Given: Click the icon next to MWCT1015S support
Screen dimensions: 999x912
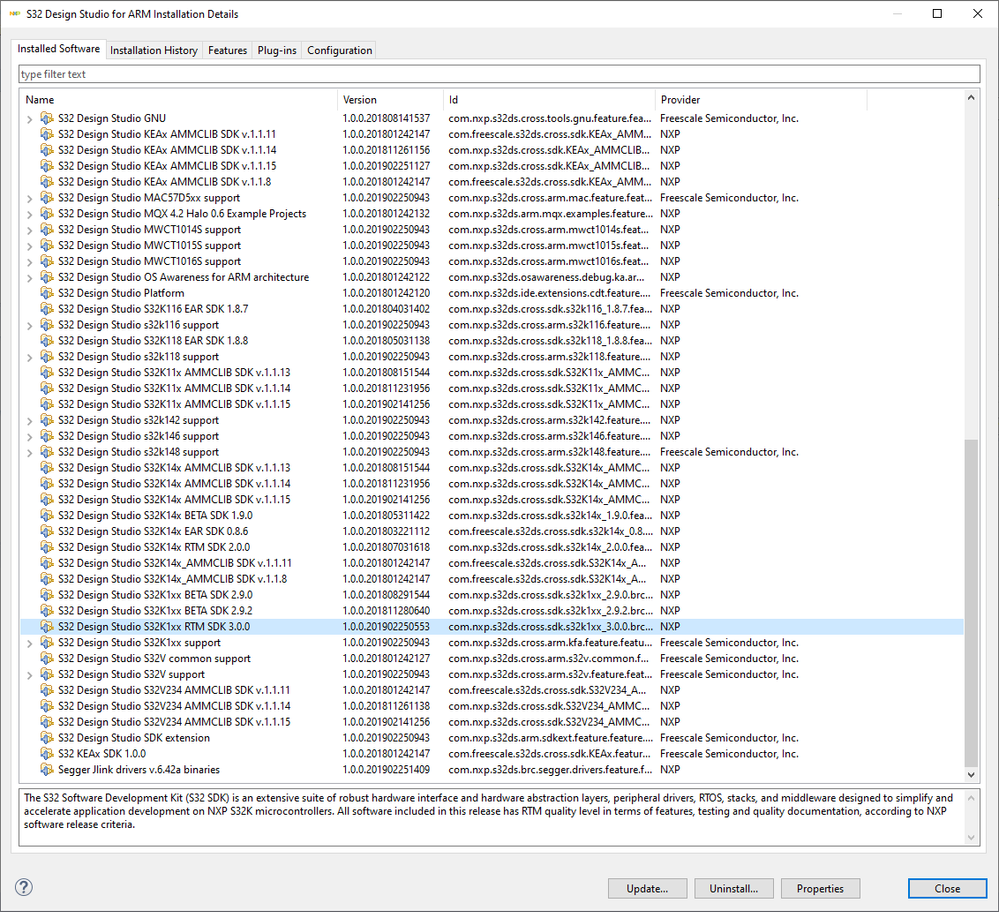Looking at the screenshot, I should tap(47, 245).
